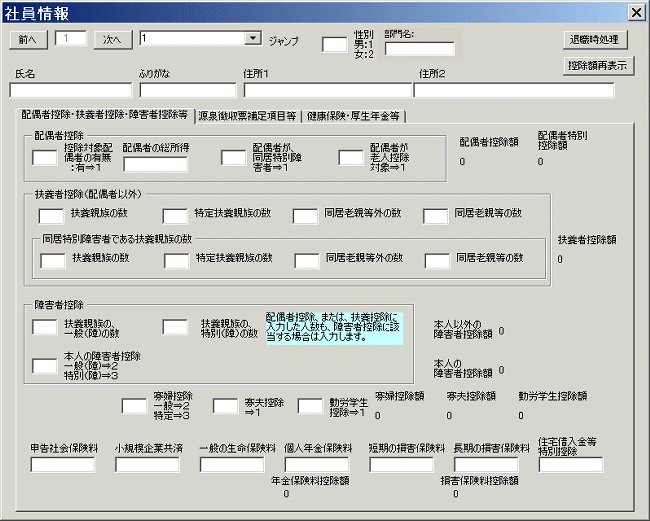
Task: Select 配偶者控除・扶養者控除・障害者控除等 tab
Action: [104, 114]
